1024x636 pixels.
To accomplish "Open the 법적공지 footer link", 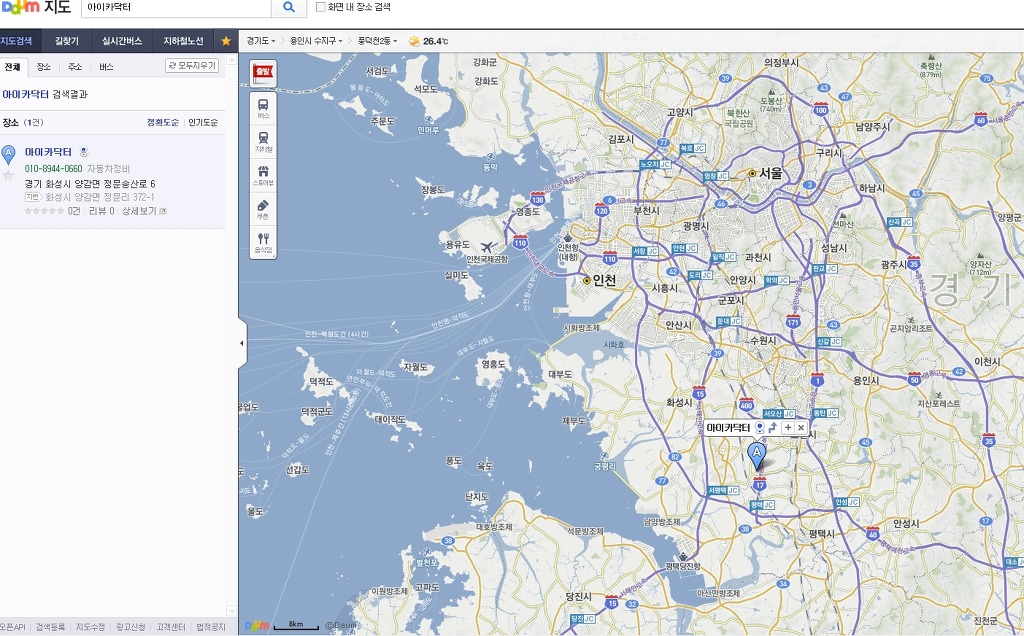I will [x=210, y=627].
